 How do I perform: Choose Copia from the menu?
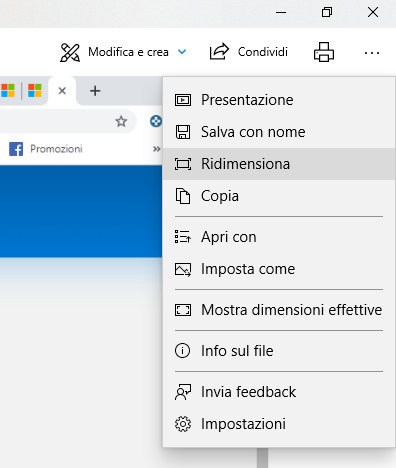click(279, 196)
